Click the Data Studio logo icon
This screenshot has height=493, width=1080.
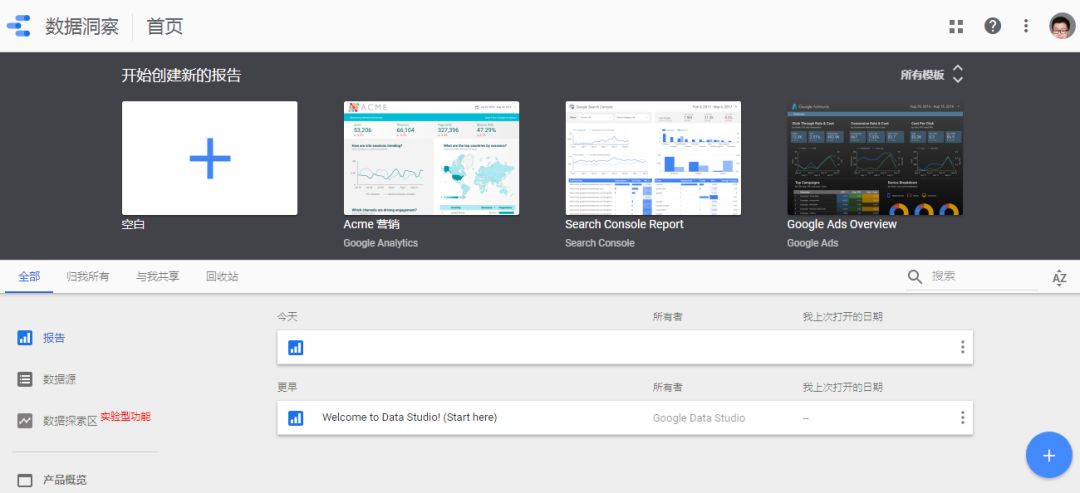pyautogui.click(x=19, y=25)
